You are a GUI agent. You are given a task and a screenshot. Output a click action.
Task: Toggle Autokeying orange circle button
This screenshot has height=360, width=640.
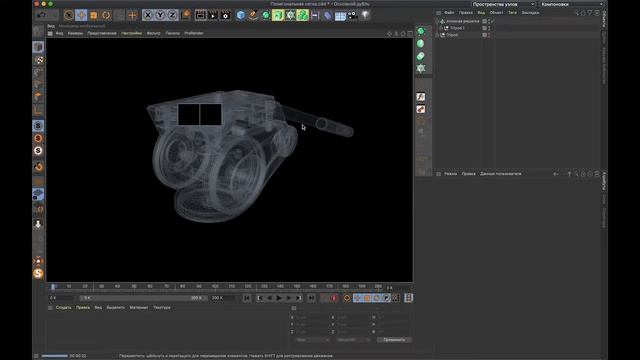[x=347, y=298]
